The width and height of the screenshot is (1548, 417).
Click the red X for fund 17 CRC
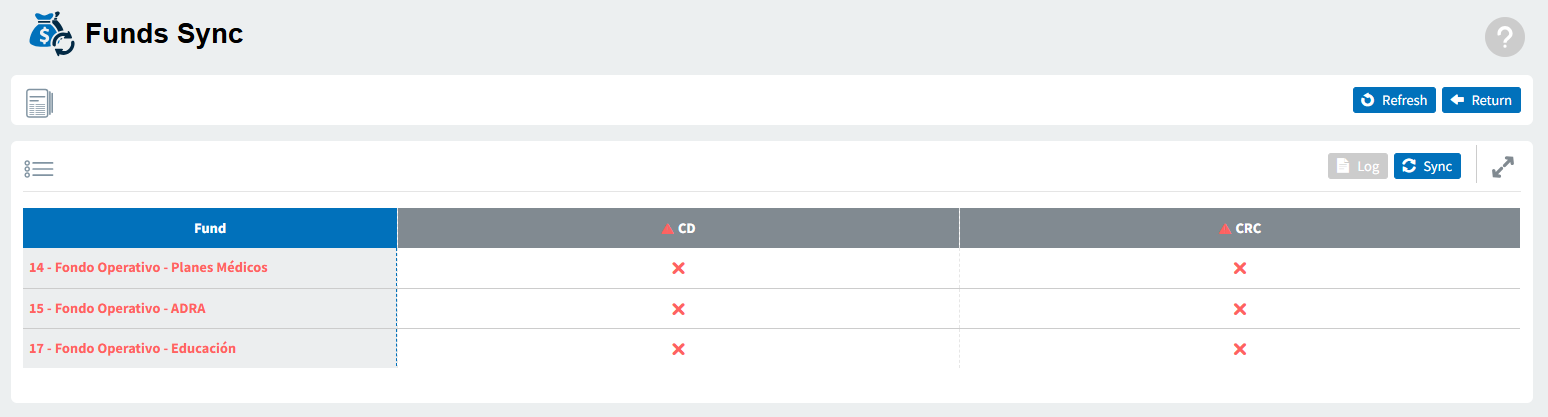(x=1240, y=349)
